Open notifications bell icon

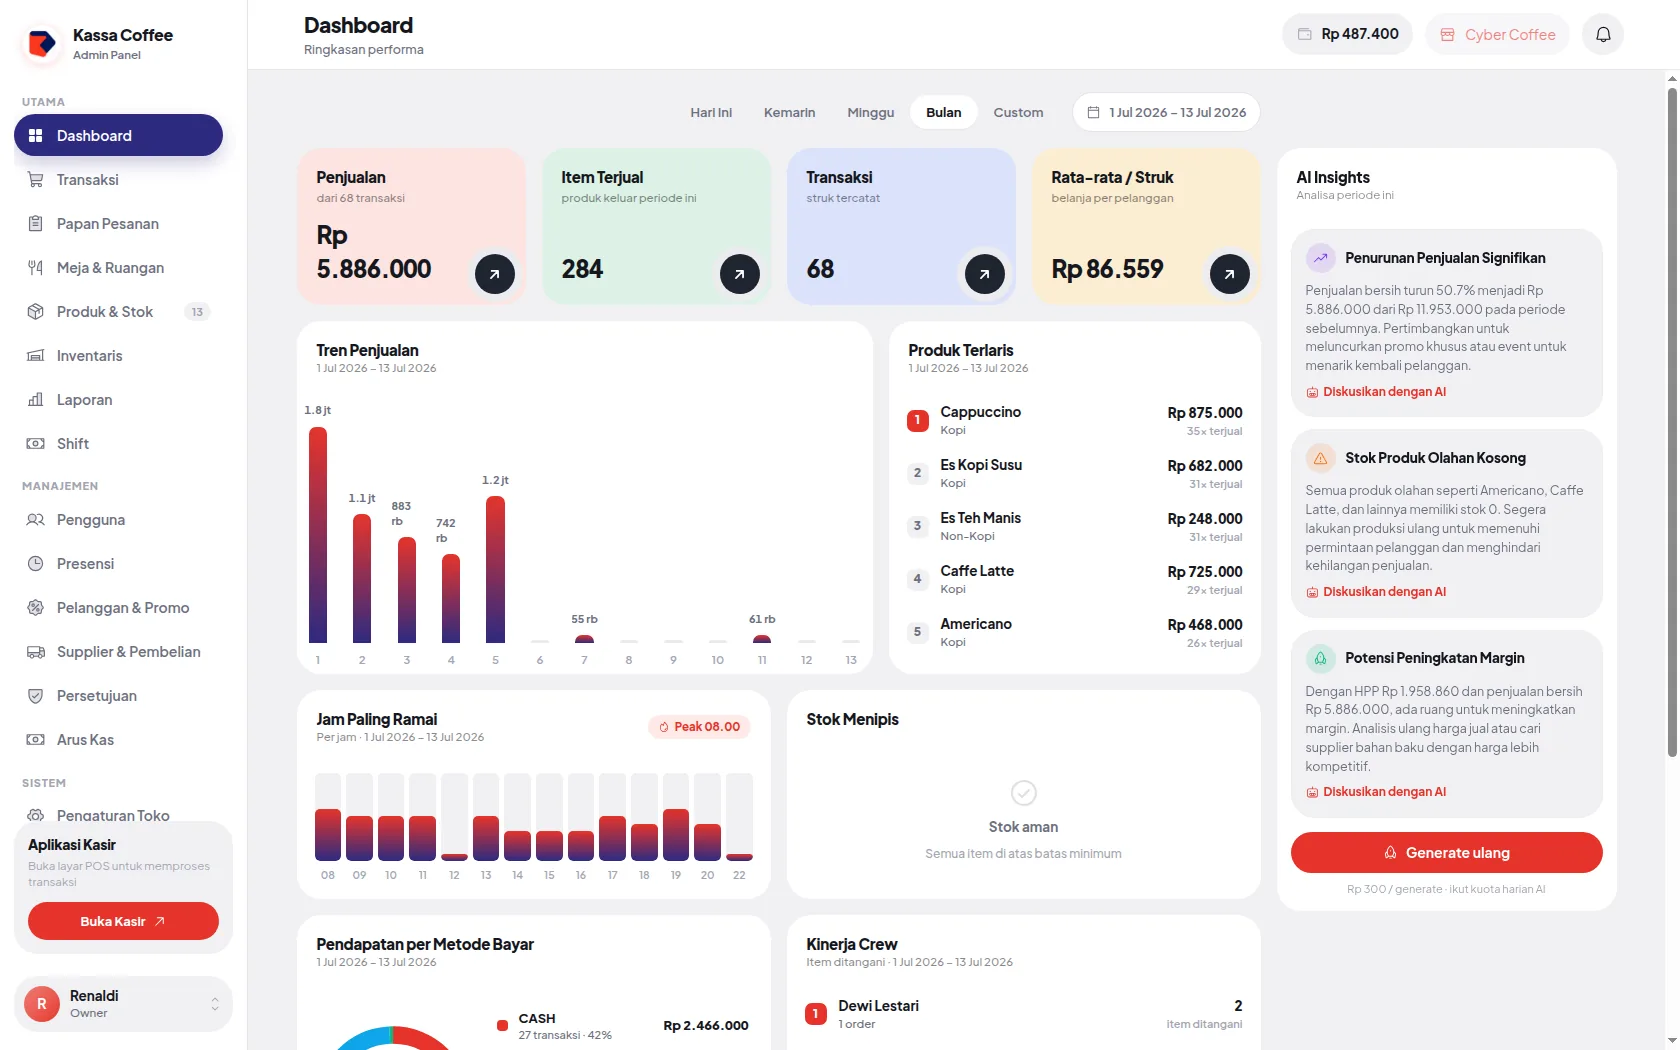(x=1603, y=34)
